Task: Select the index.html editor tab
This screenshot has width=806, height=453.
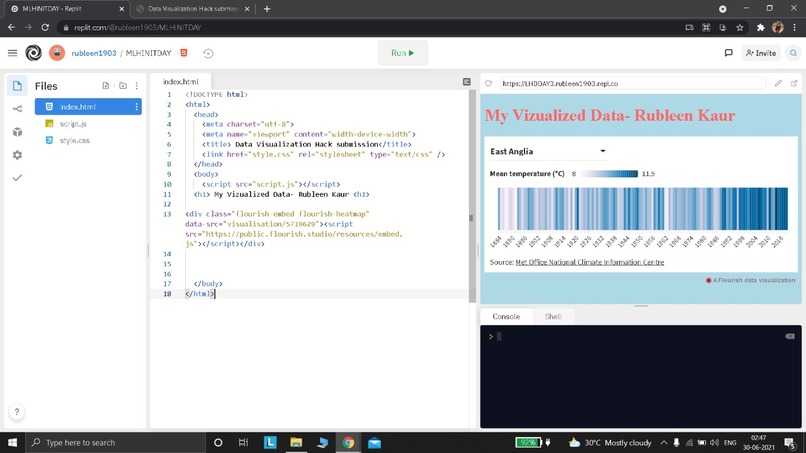Action: pos(180,82)
